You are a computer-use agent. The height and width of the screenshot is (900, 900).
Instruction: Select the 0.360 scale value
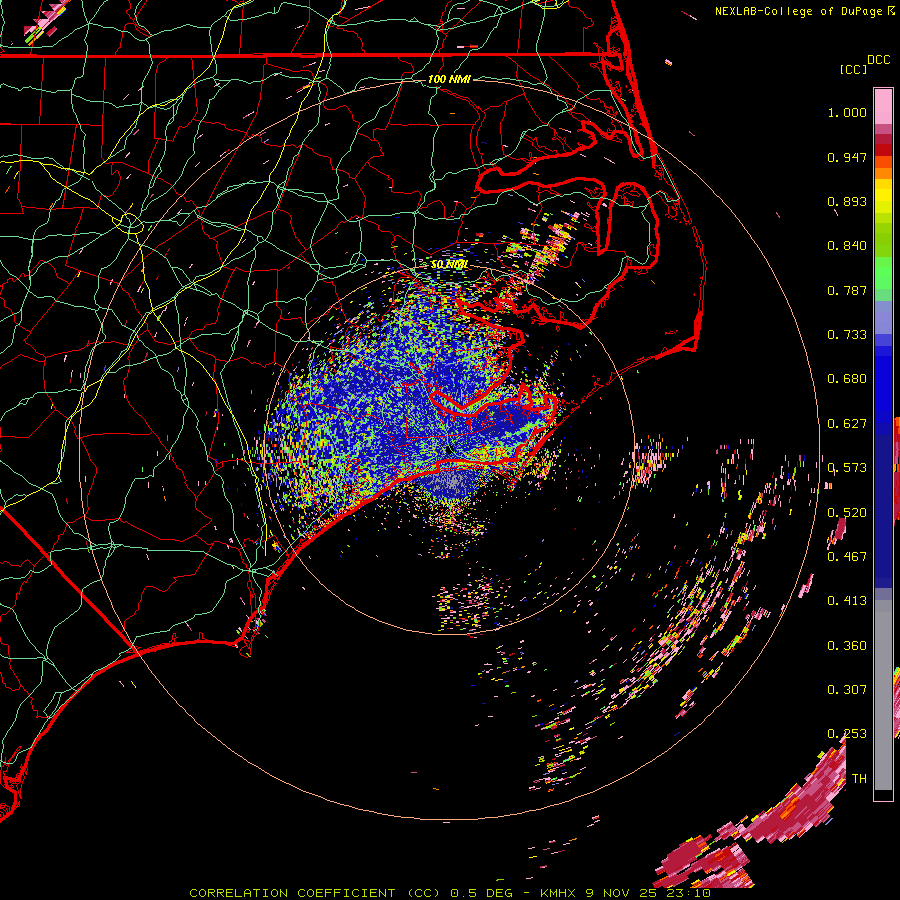pyautogui.click(x=847, y=646)
